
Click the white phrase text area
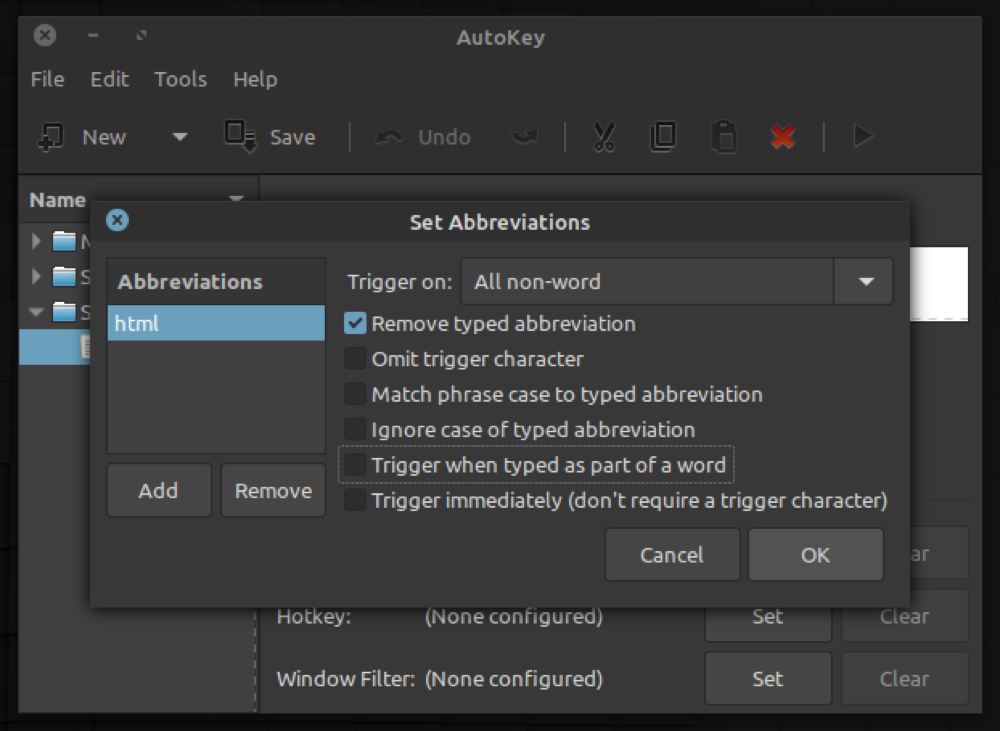939,283
